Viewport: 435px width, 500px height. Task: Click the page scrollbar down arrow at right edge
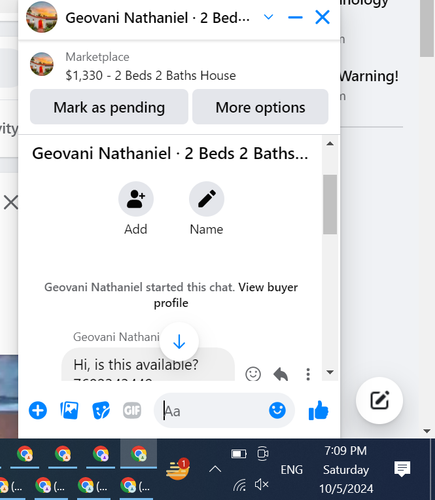427,431
